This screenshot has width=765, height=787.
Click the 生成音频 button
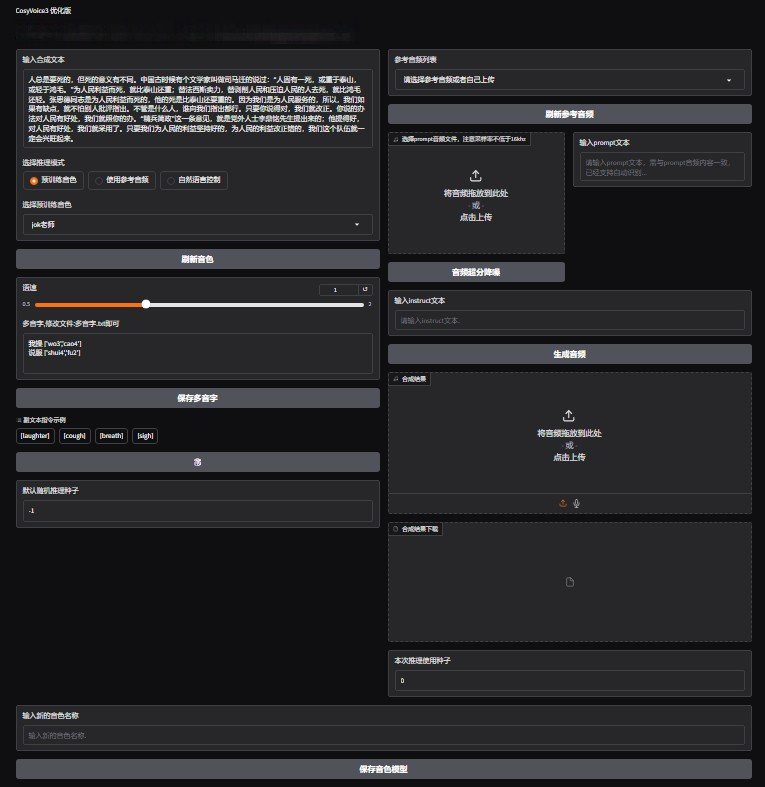click(569, 353)
